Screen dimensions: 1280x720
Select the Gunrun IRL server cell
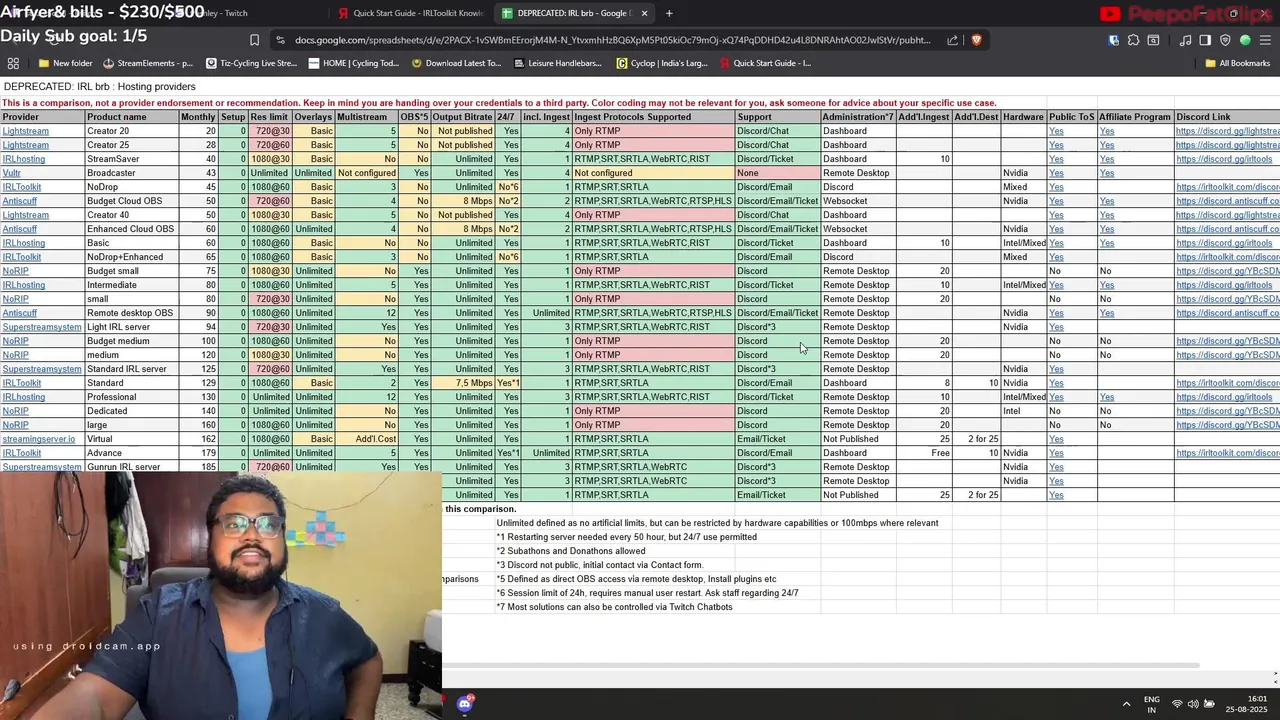(131, 467)
